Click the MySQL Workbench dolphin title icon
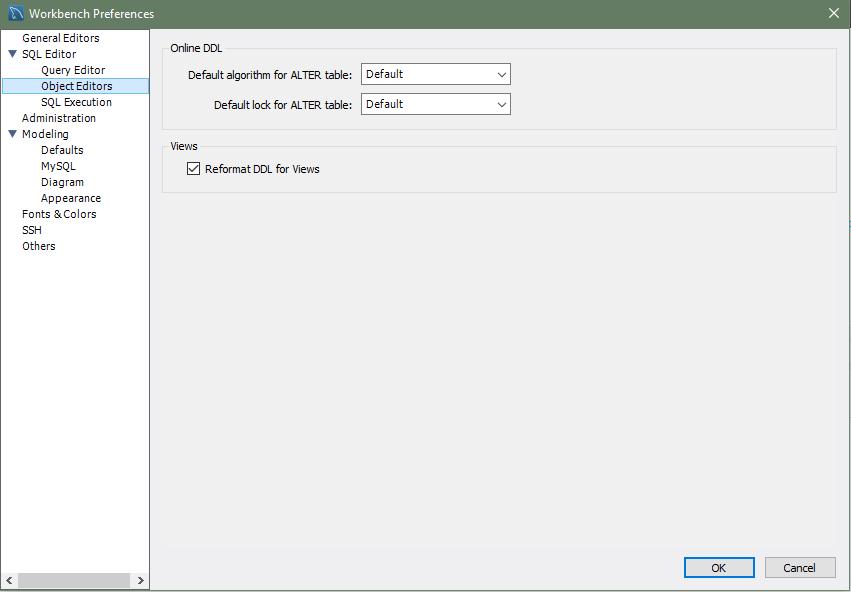This screenshot has width=851, height=592. click(x=15, y=13)
